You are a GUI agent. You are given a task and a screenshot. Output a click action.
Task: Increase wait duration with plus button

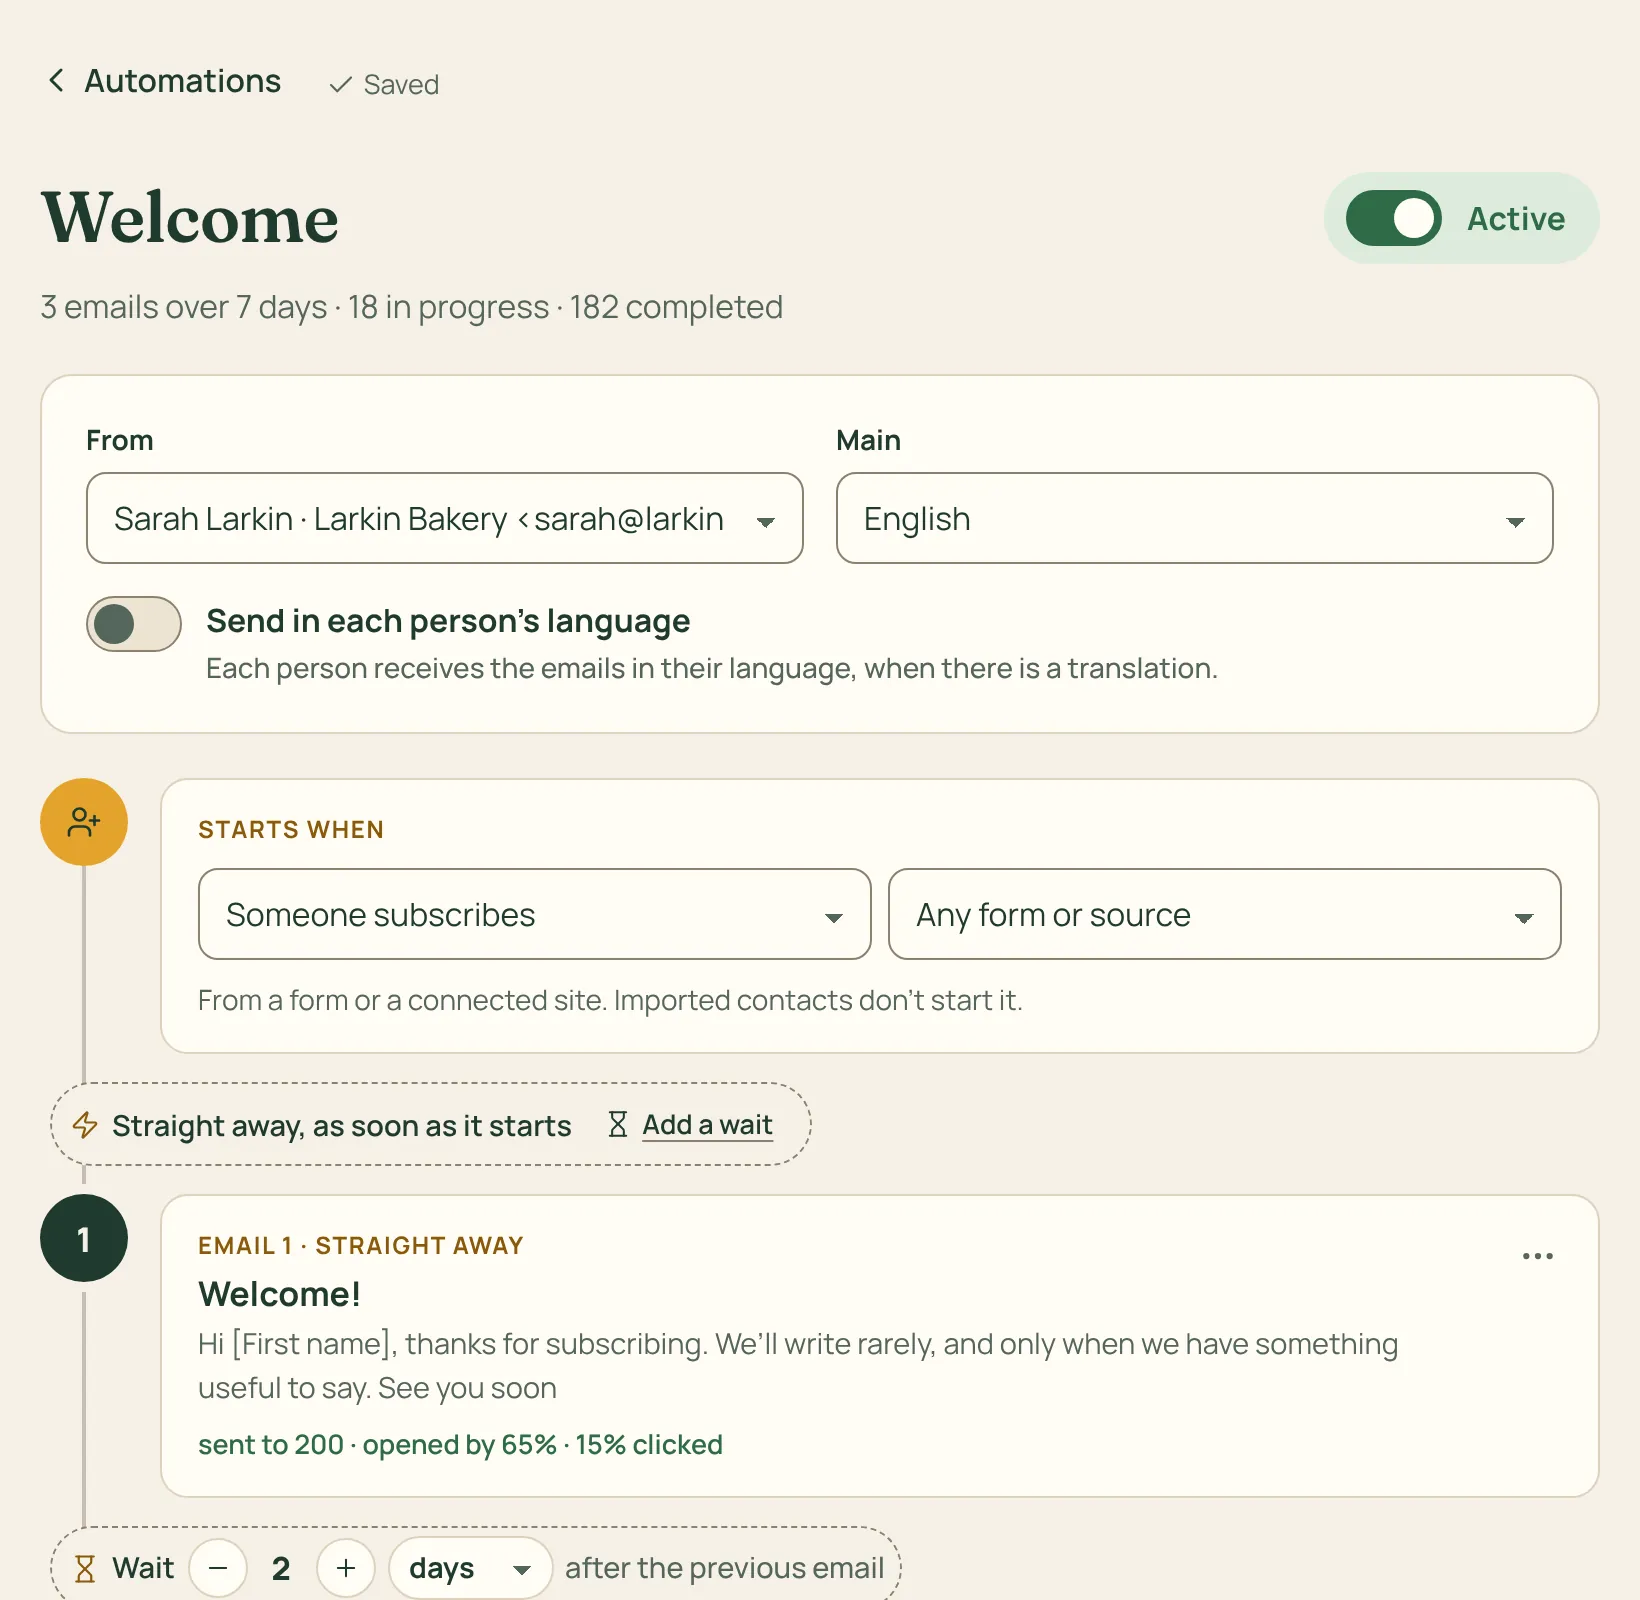[x=346, y=1568]
